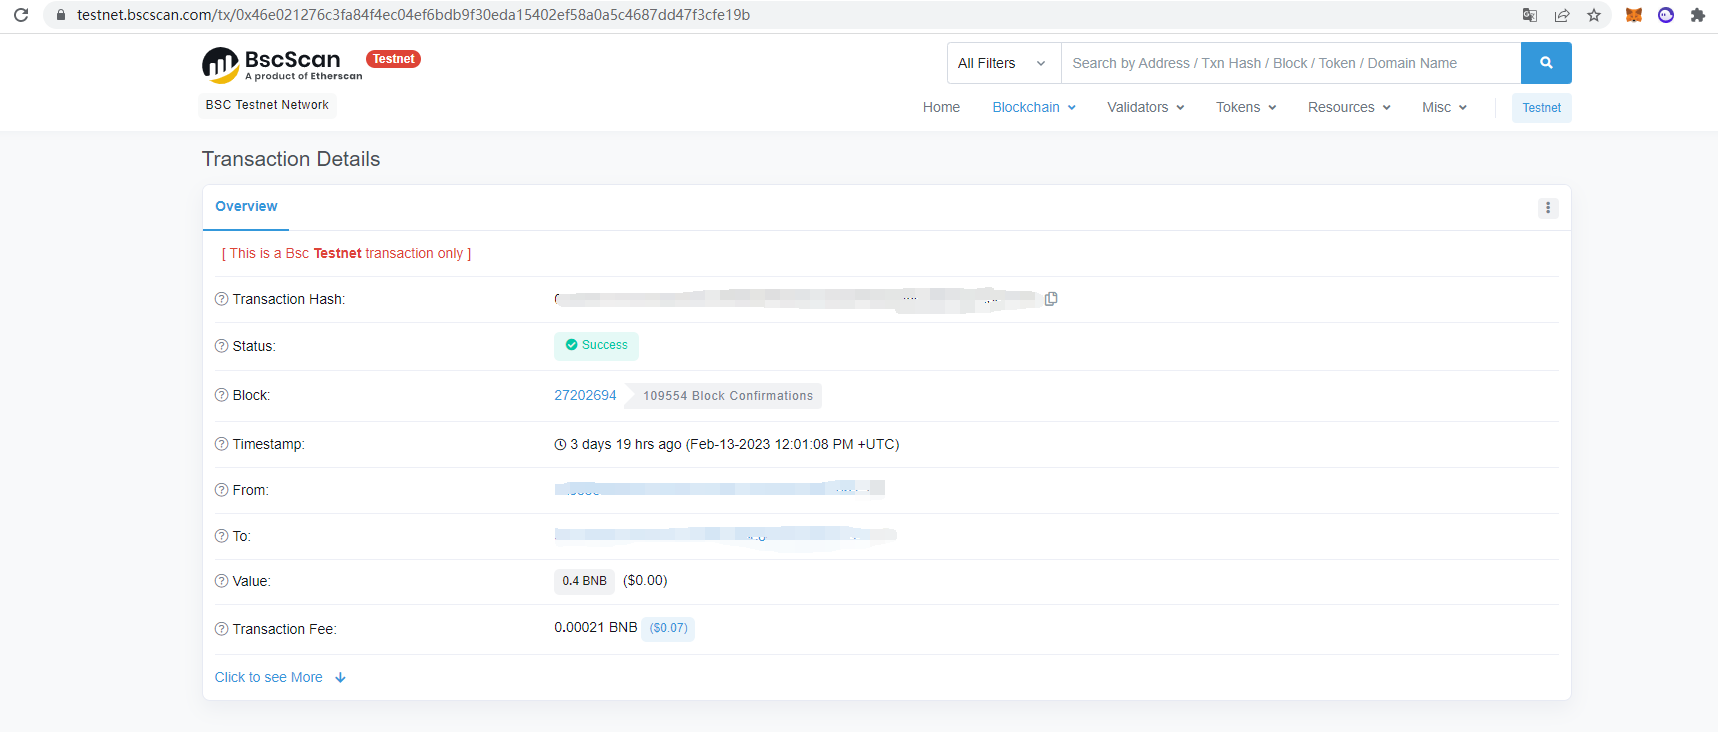
Task: Open block 27202694 link
Action: [x=585, y=395]
